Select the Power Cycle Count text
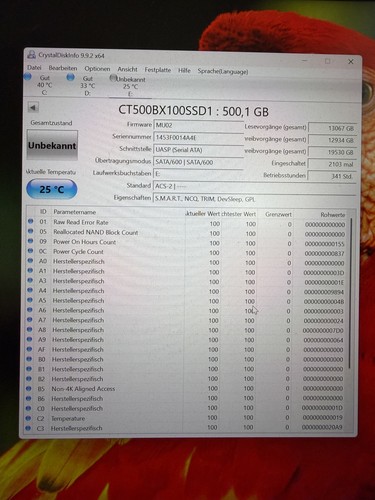375x500 pixels. point(78,252)
